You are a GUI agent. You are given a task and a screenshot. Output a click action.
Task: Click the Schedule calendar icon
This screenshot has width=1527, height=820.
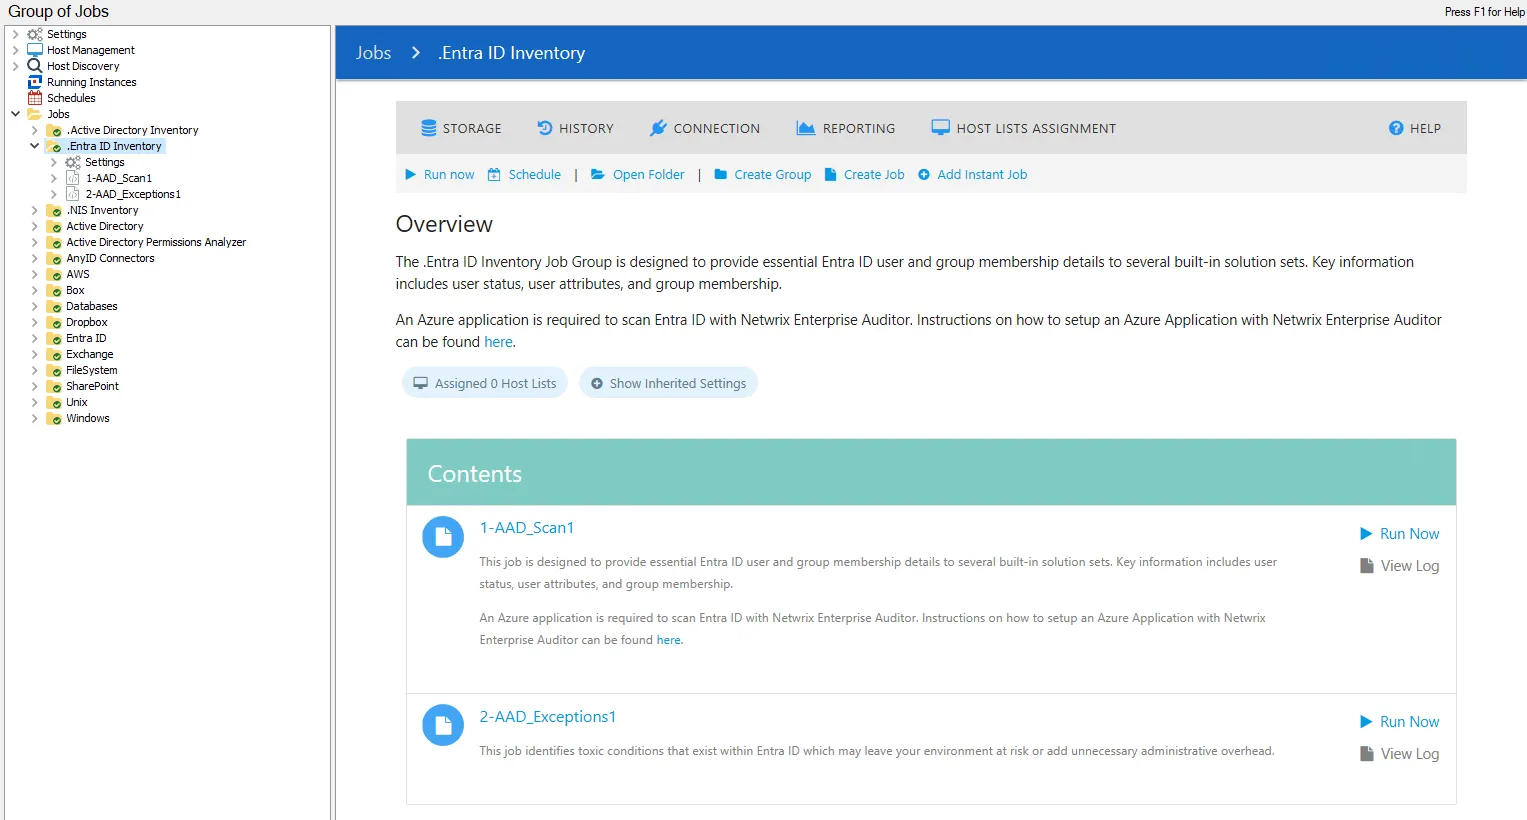494,174
